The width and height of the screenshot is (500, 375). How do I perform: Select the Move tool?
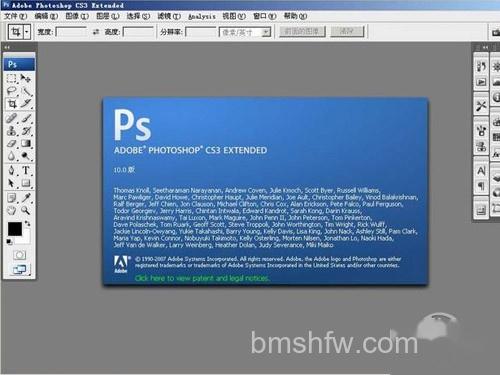(26, 78)
